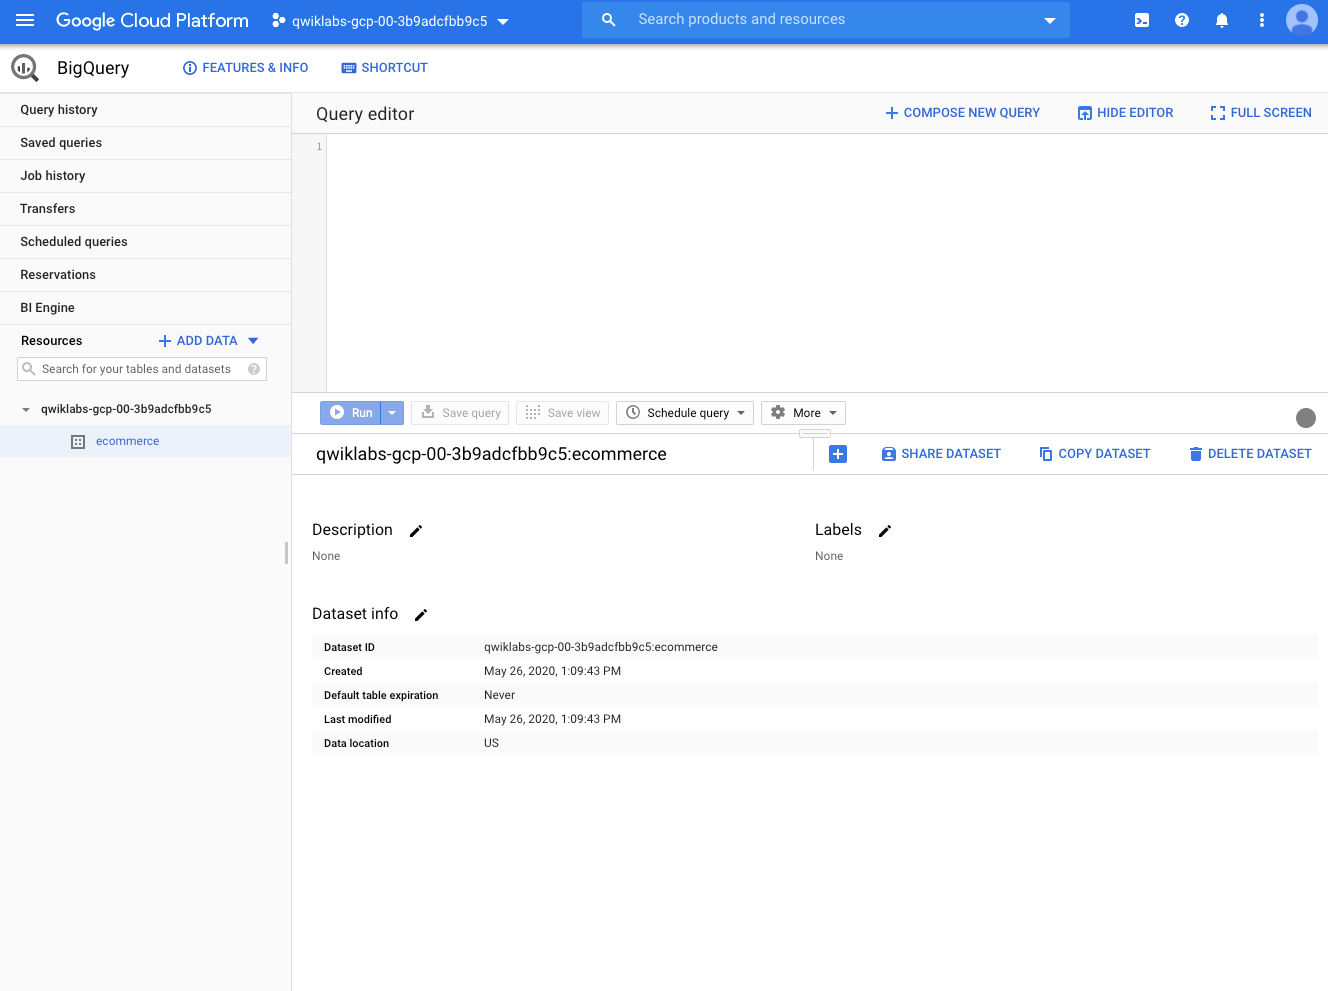
Task: Open the Cloud Shell terminal icon
Action: [1142, 20]
